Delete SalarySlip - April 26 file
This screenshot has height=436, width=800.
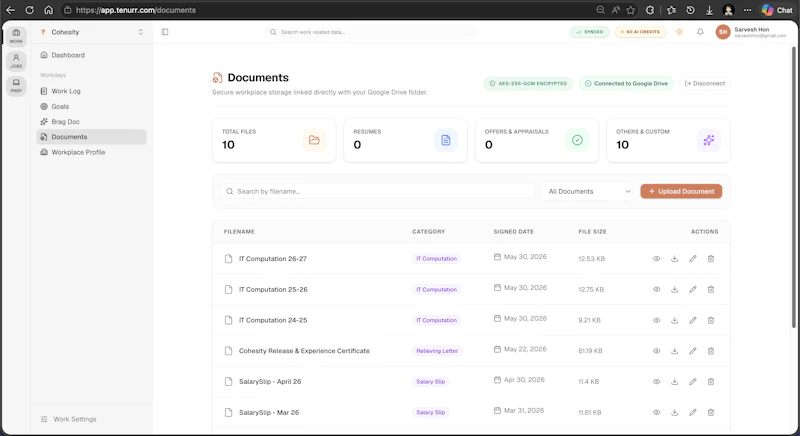(x=711, y=381)
